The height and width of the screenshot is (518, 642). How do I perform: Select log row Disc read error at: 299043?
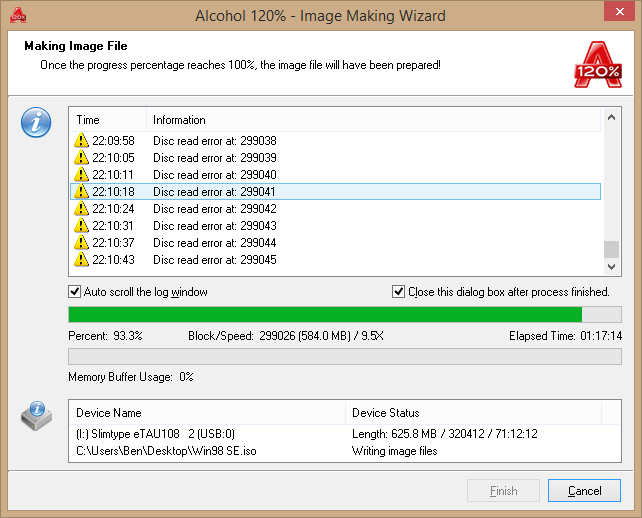335,225
